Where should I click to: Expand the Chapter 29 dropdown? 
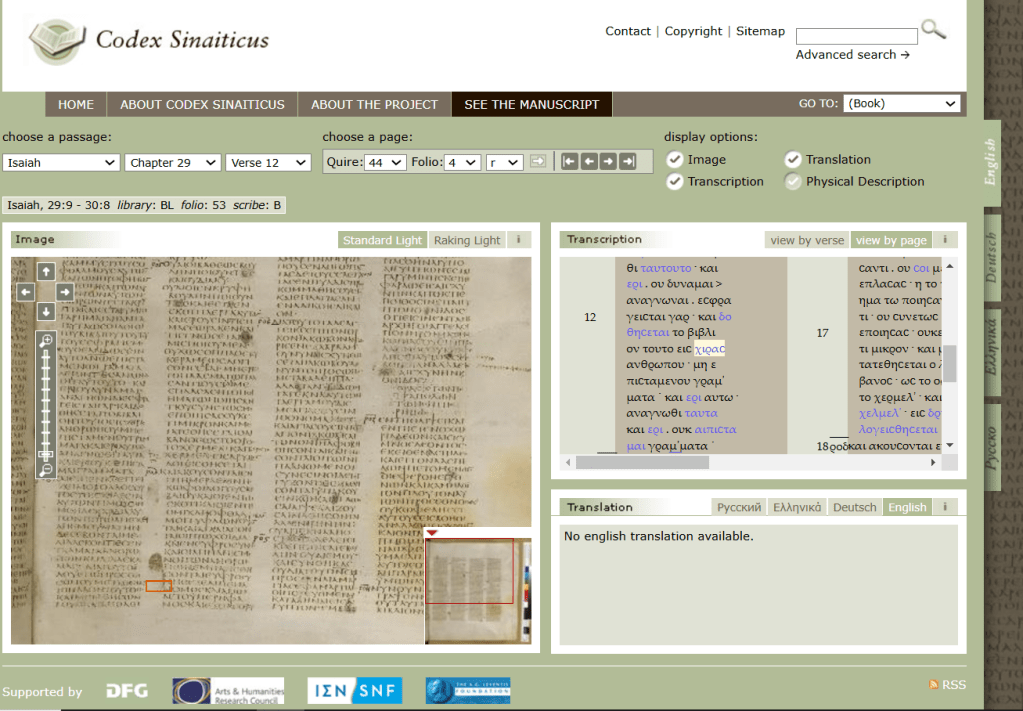[172, 163]
